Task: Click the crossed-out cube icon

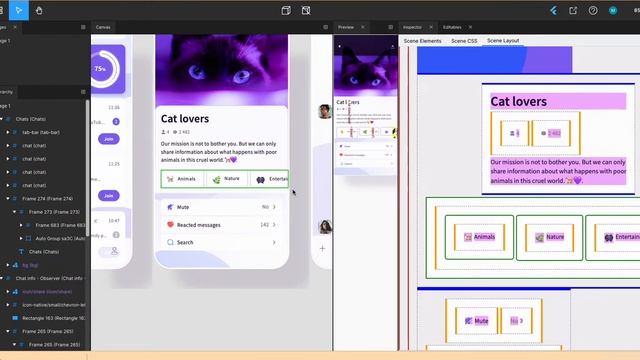Action: [306, 11]
